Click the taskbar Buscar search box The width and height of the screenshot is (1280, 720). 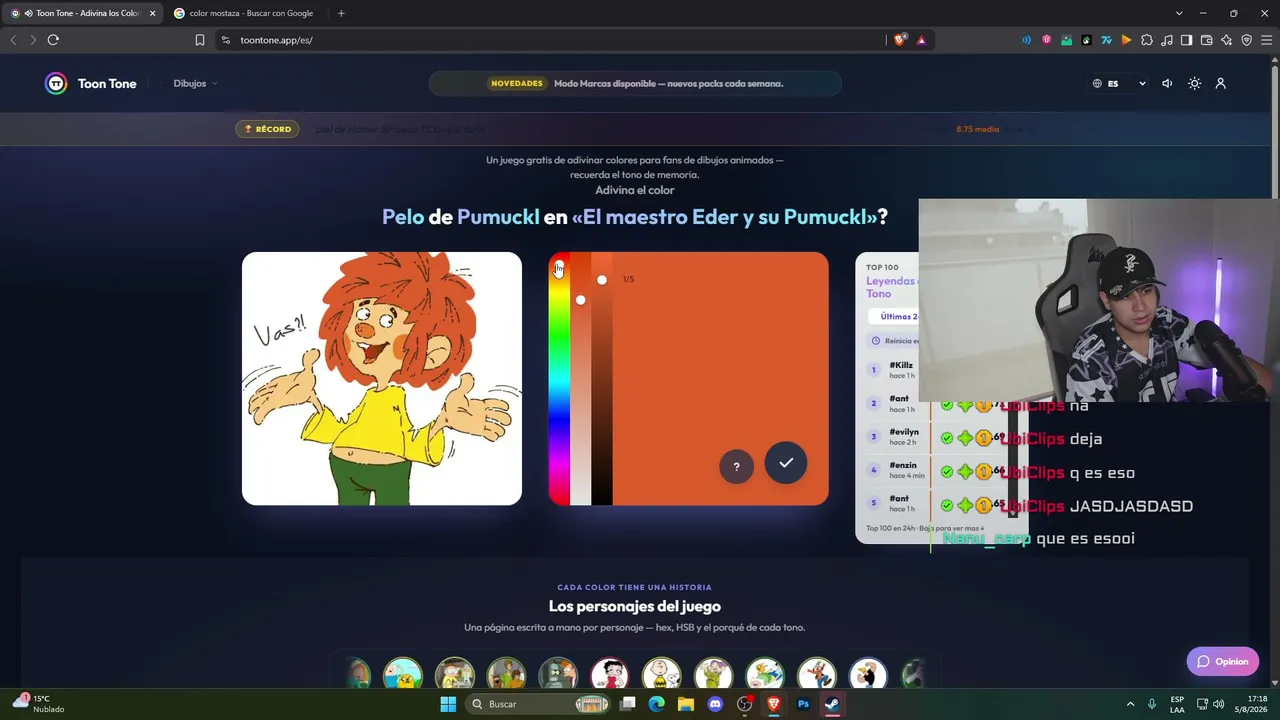coord(539,704)
